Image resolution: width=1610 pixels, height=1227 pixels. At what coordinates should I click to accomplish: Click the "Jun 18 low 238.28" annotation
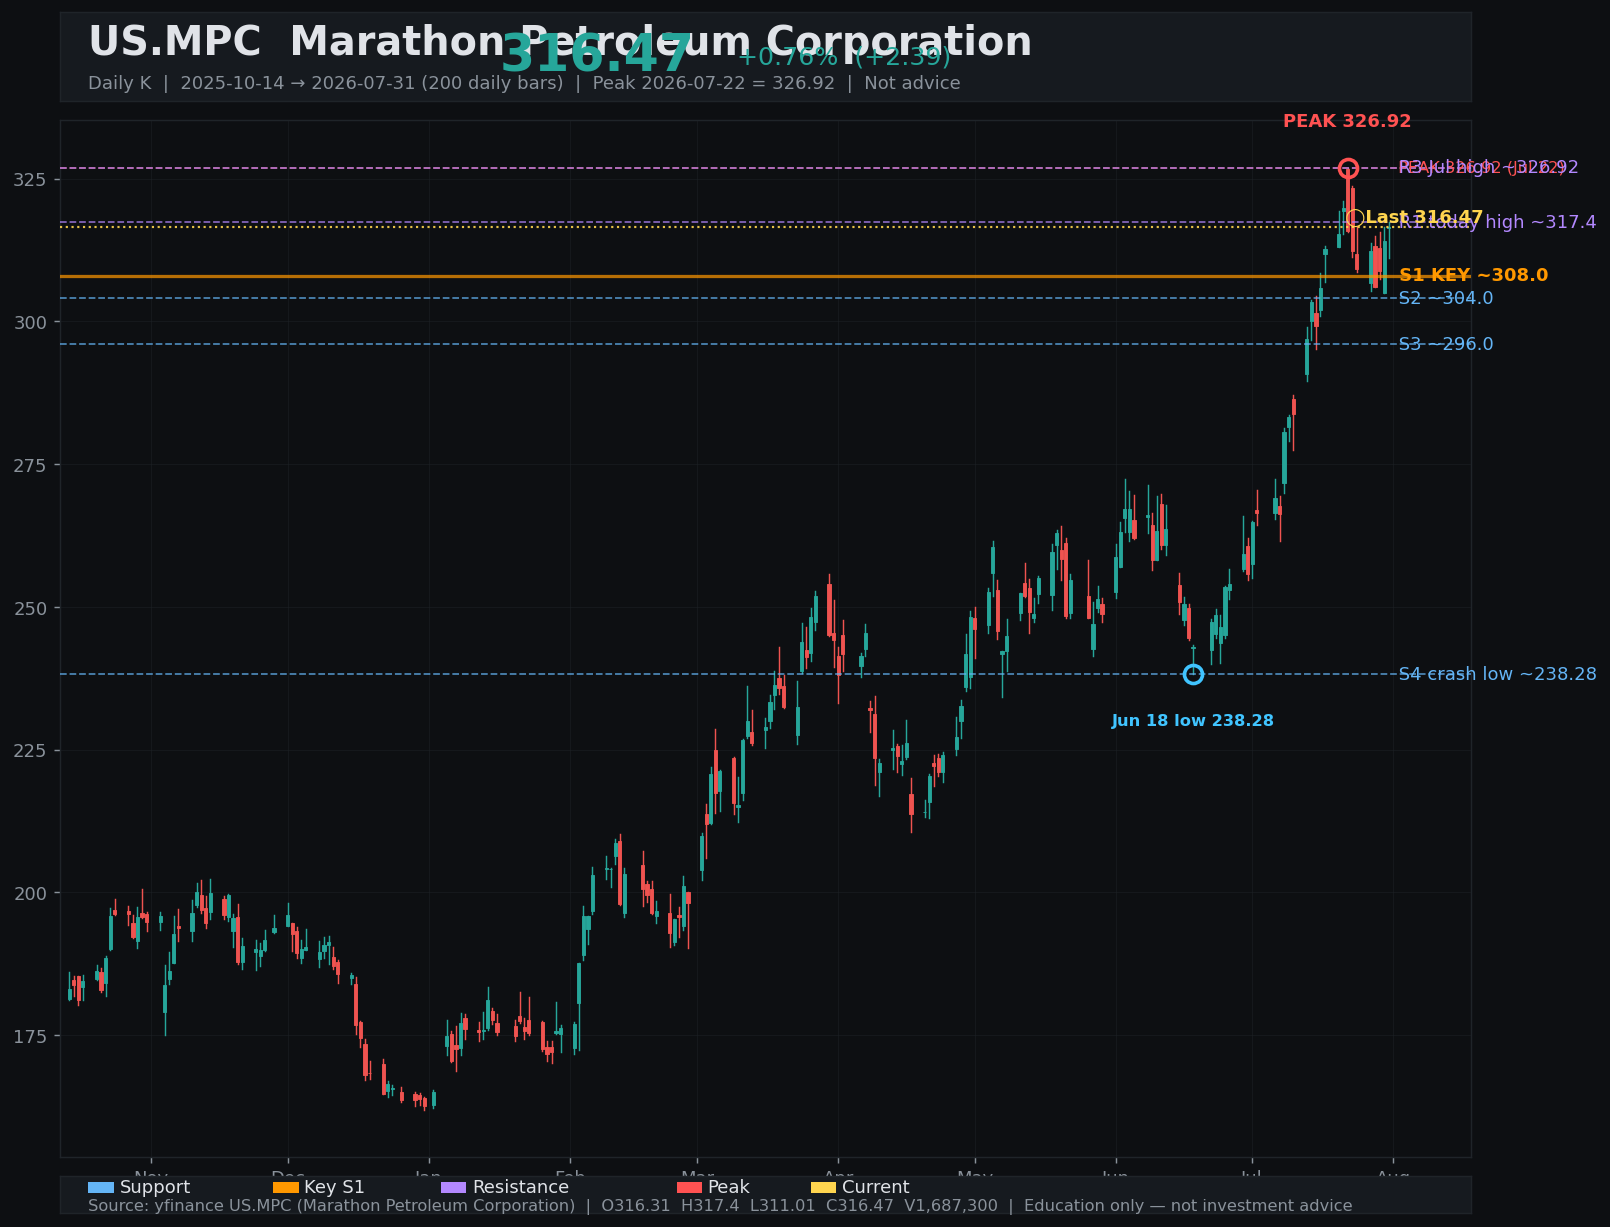click(x=1193, y=721)
